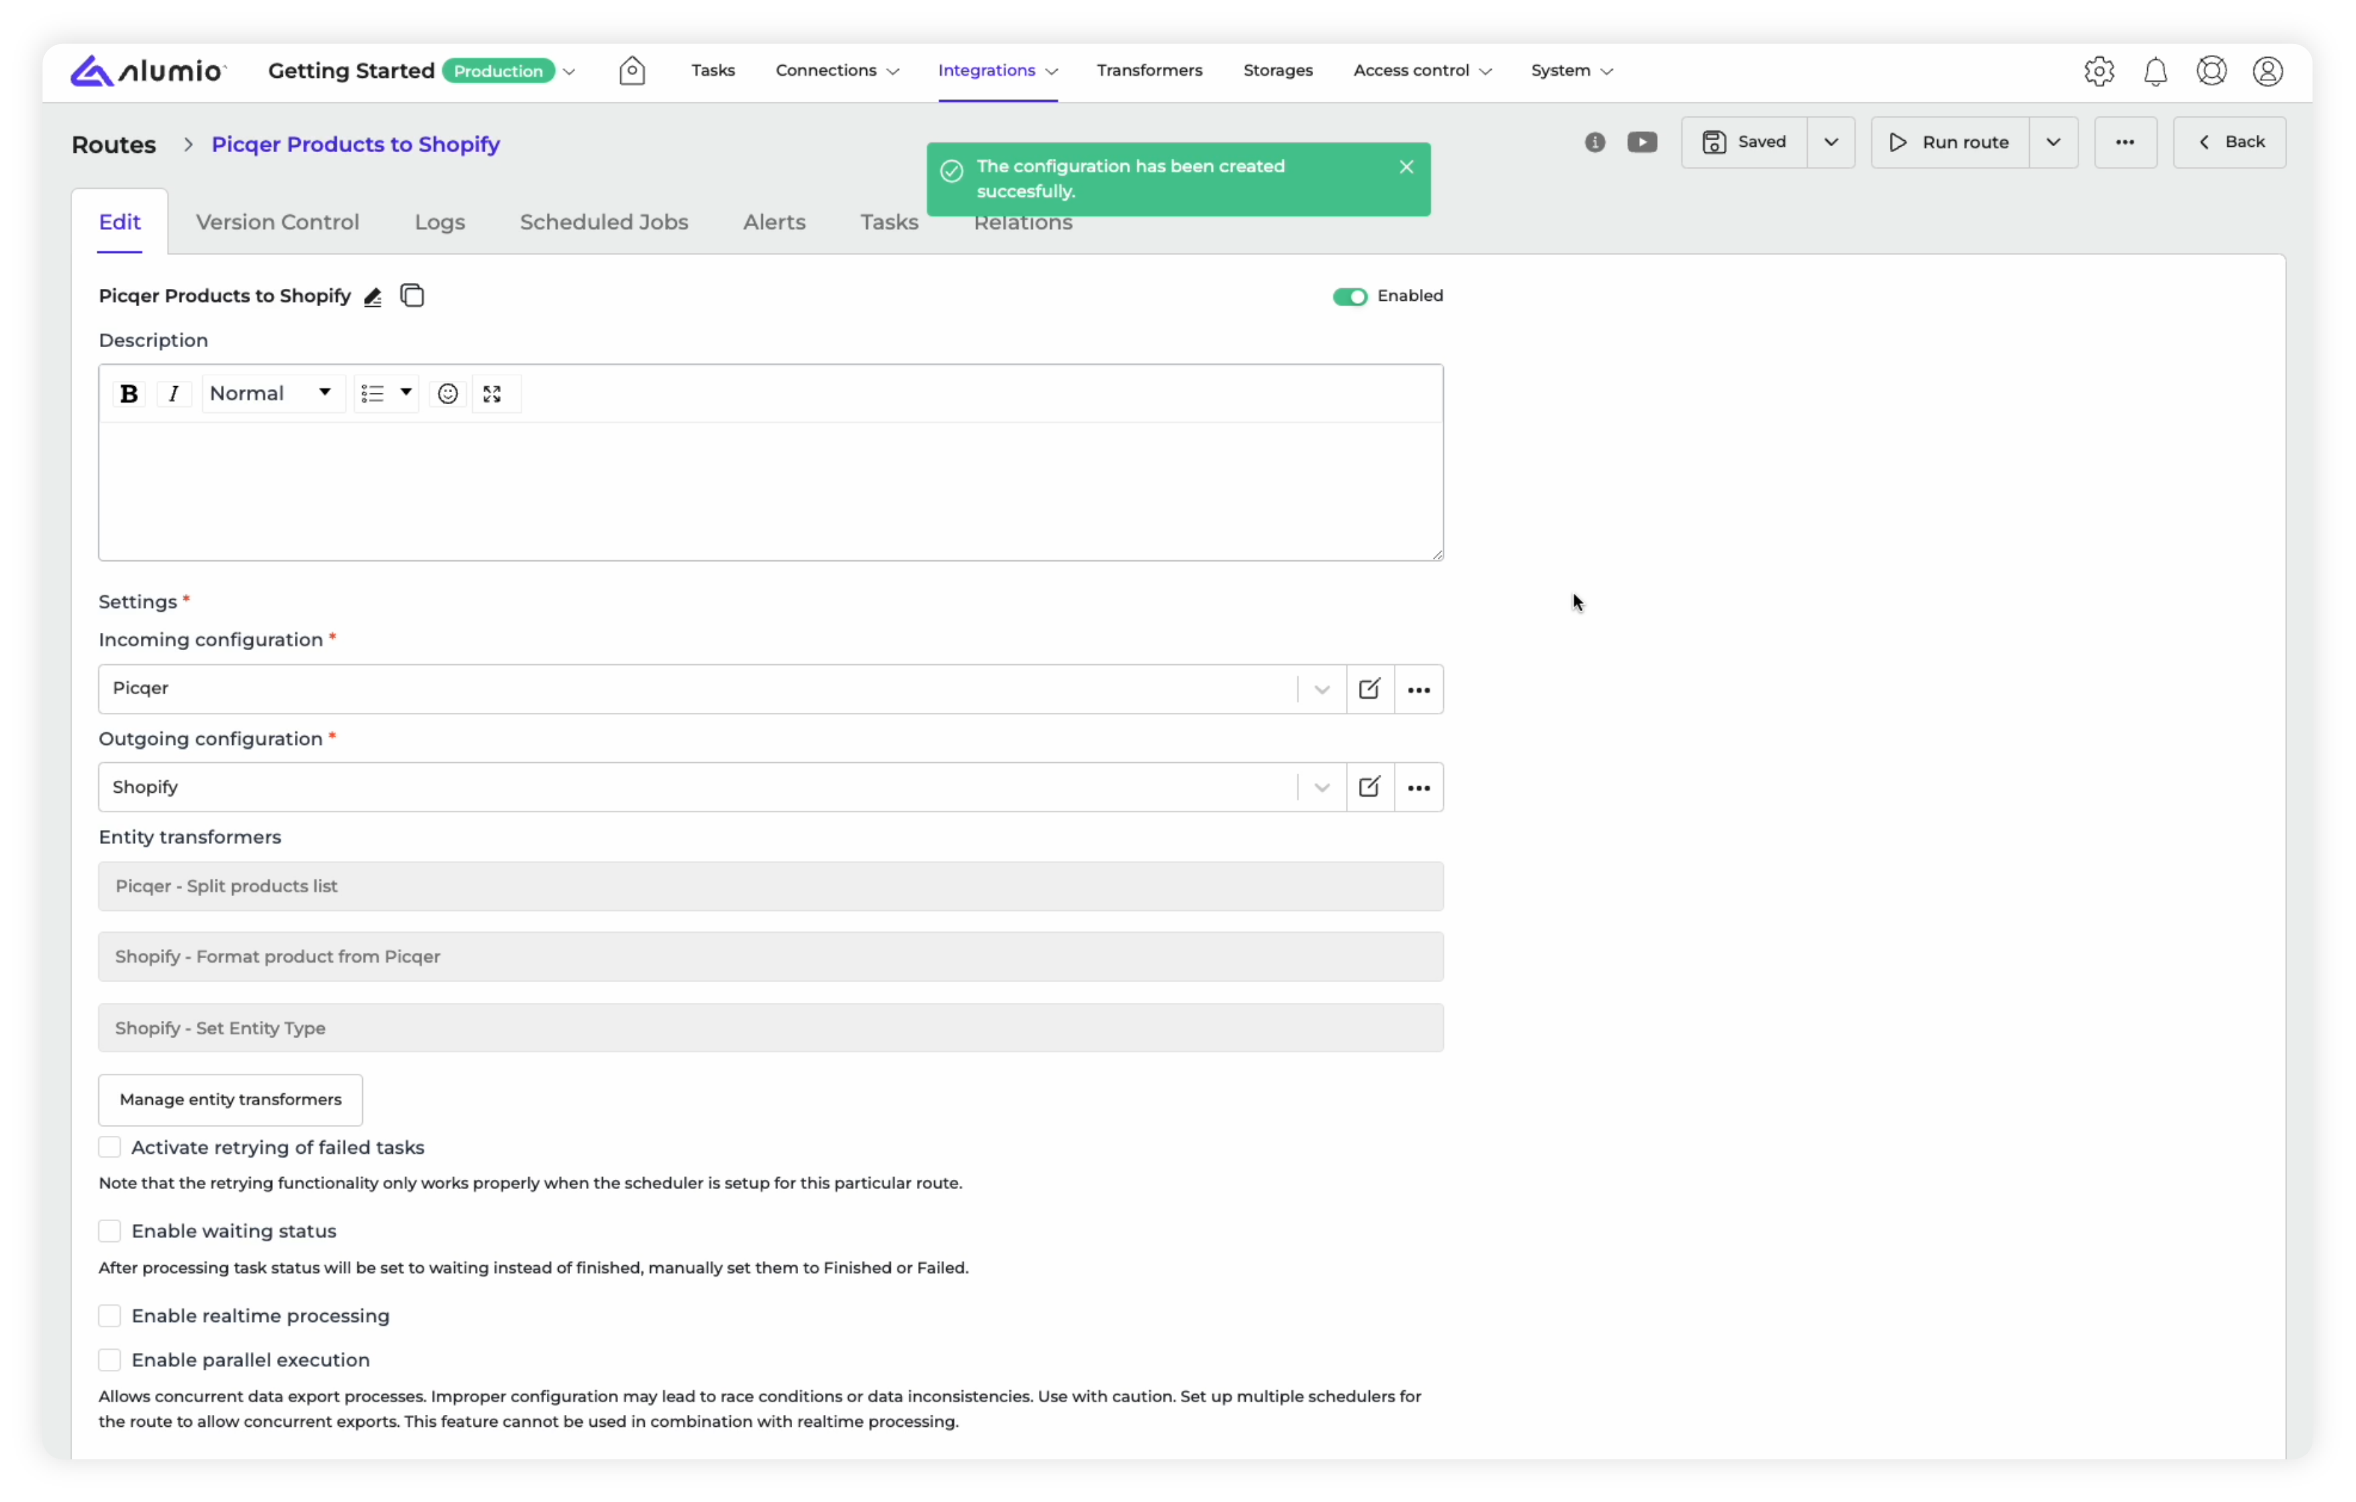Select the Edit tab

(x=119, y=222)
